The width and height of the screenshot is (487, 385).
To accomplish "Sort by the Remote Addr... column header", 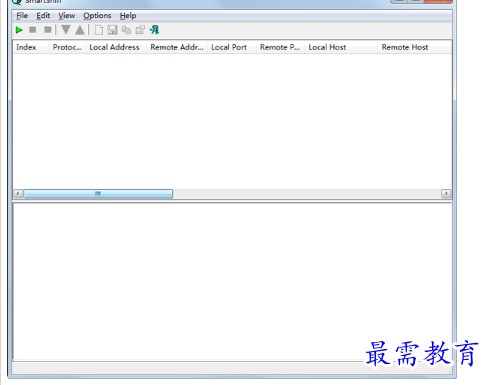I will (177, 47).
